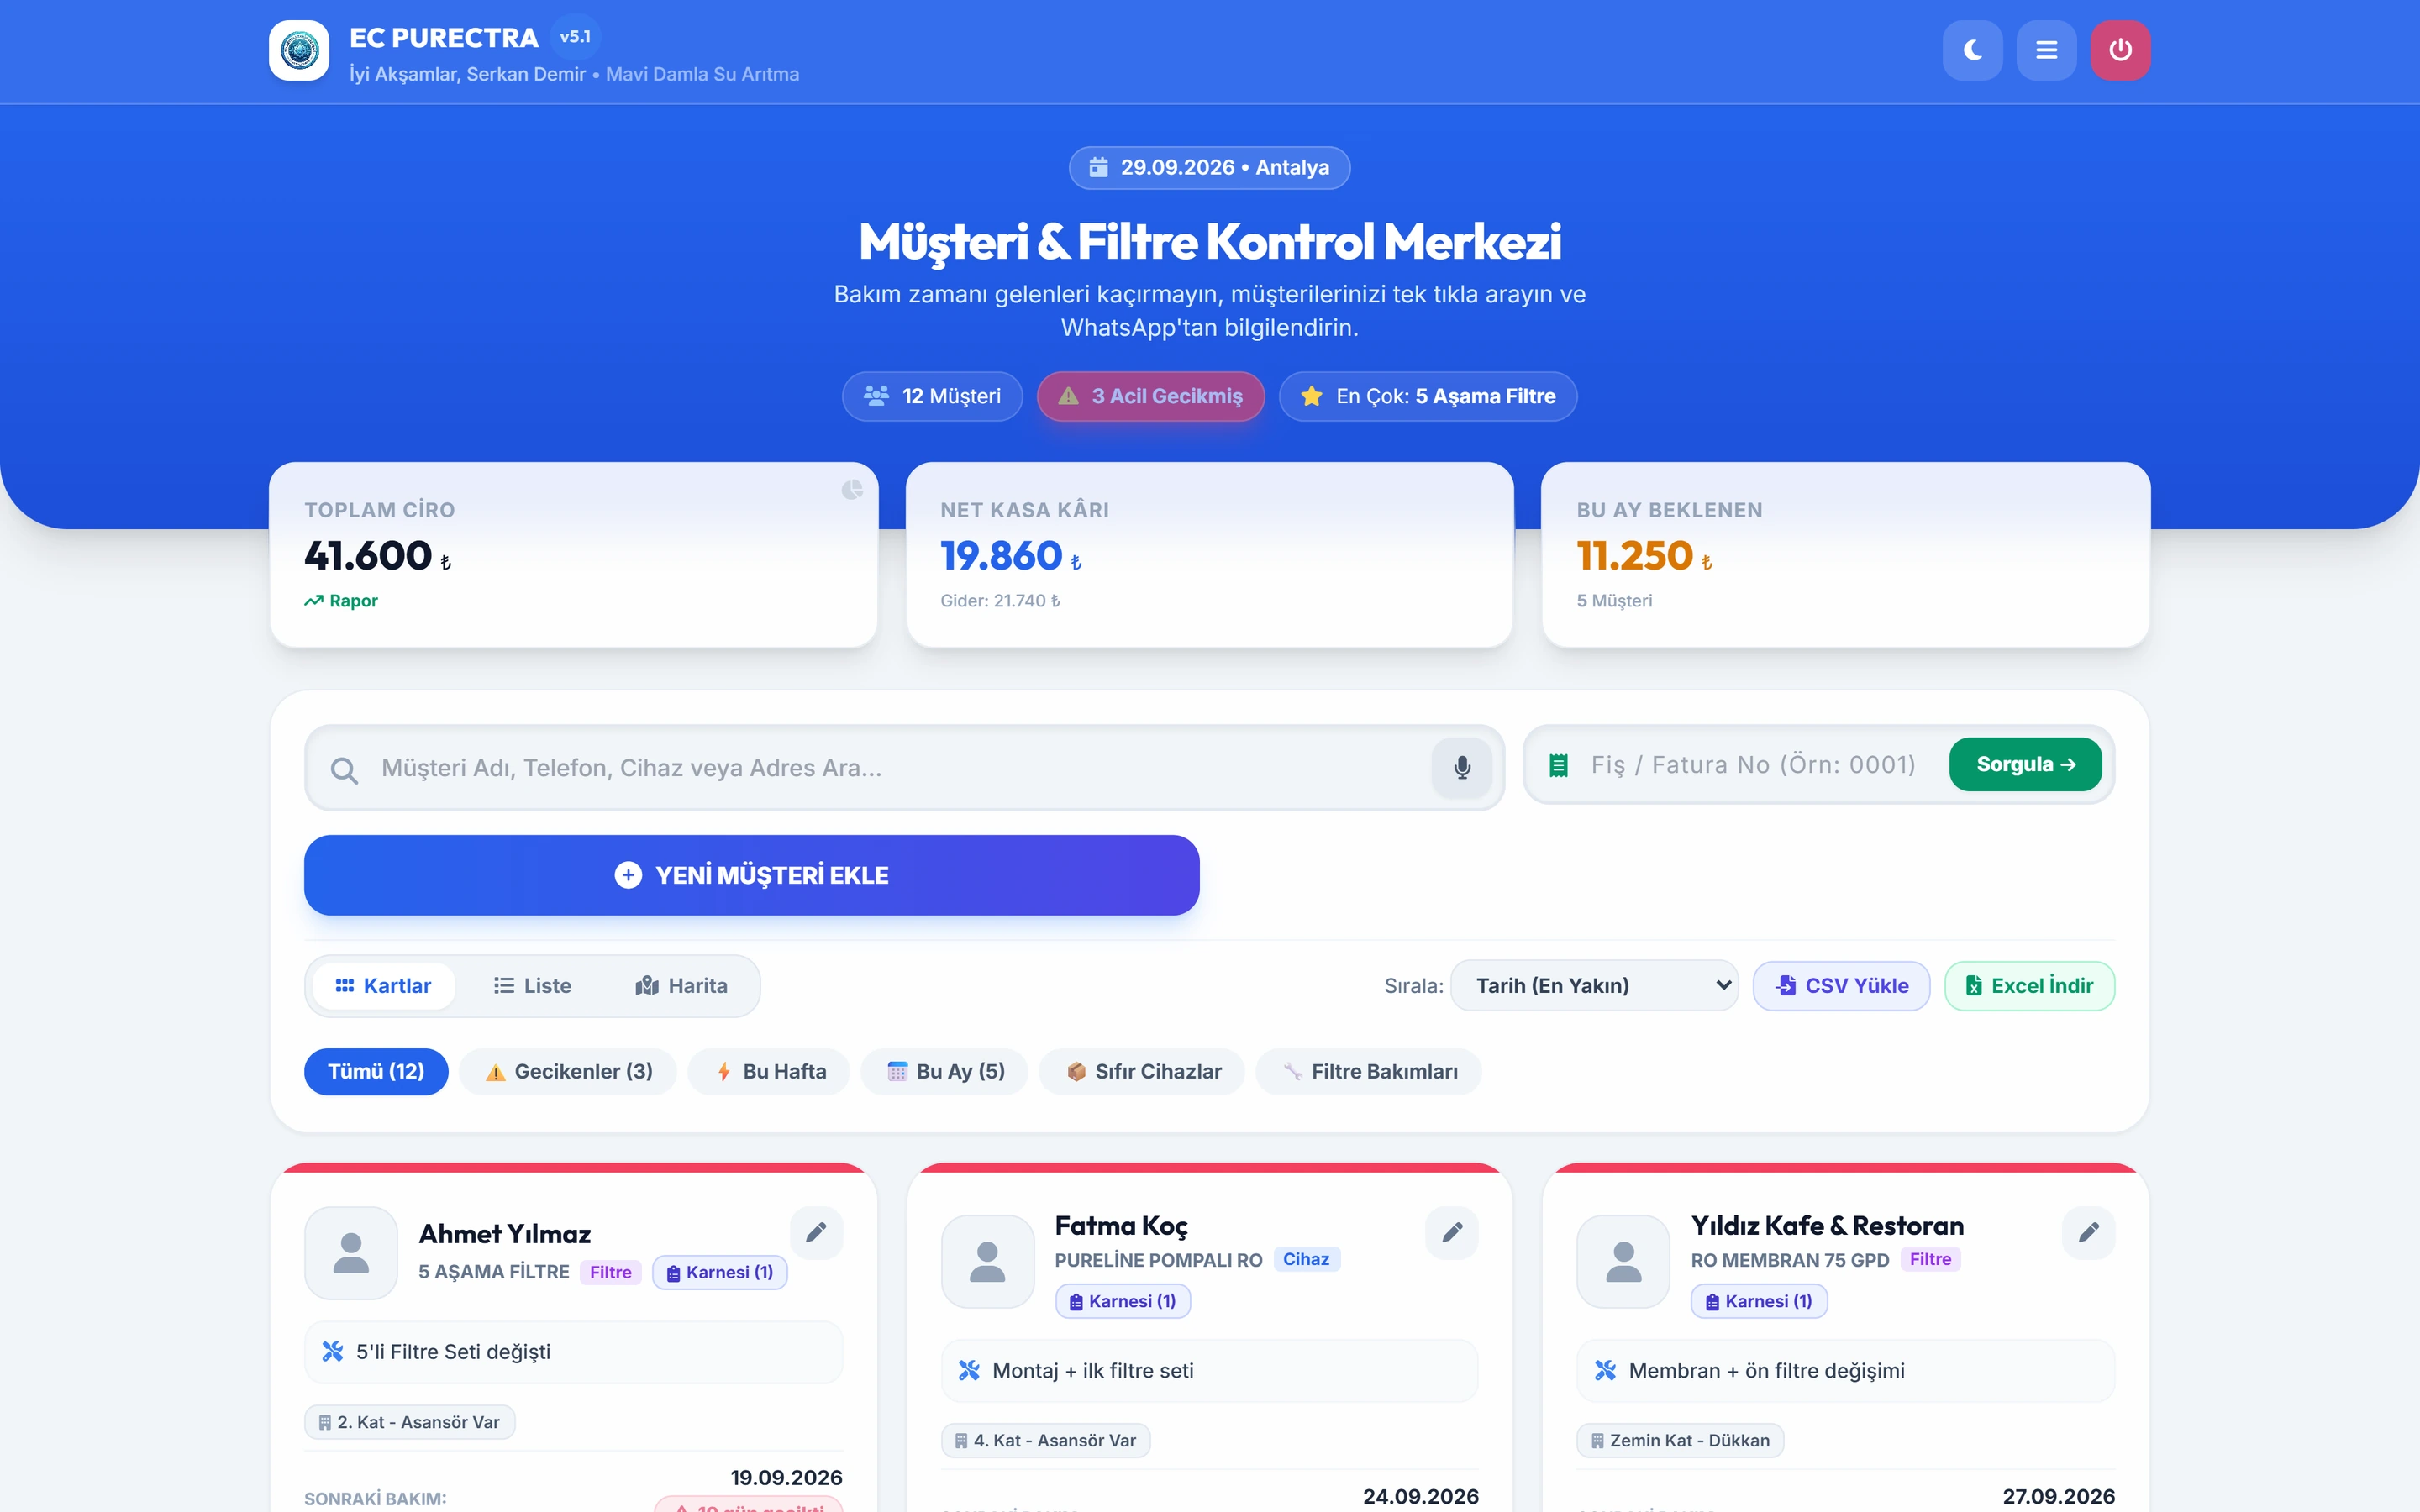The image size is (2420, 1512).
Task: Click the green Sorgula button
Action: pyautogui.click(x=2025, y=765)
